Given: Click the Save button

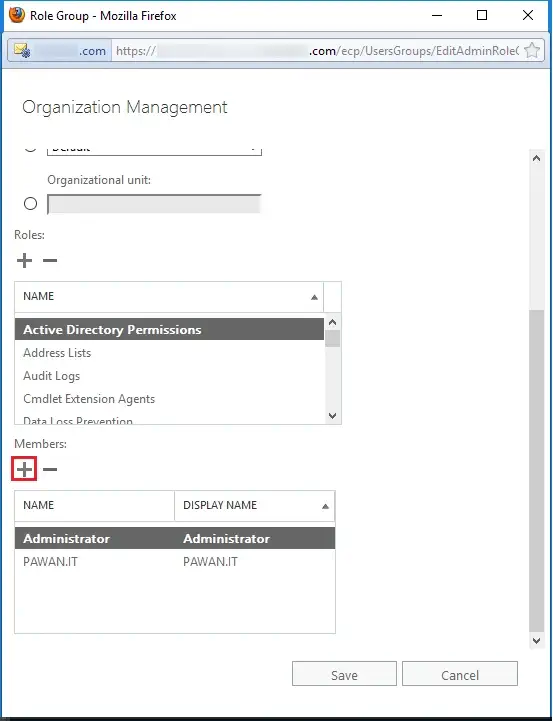Looking at the screenshot, I should 344,674.
